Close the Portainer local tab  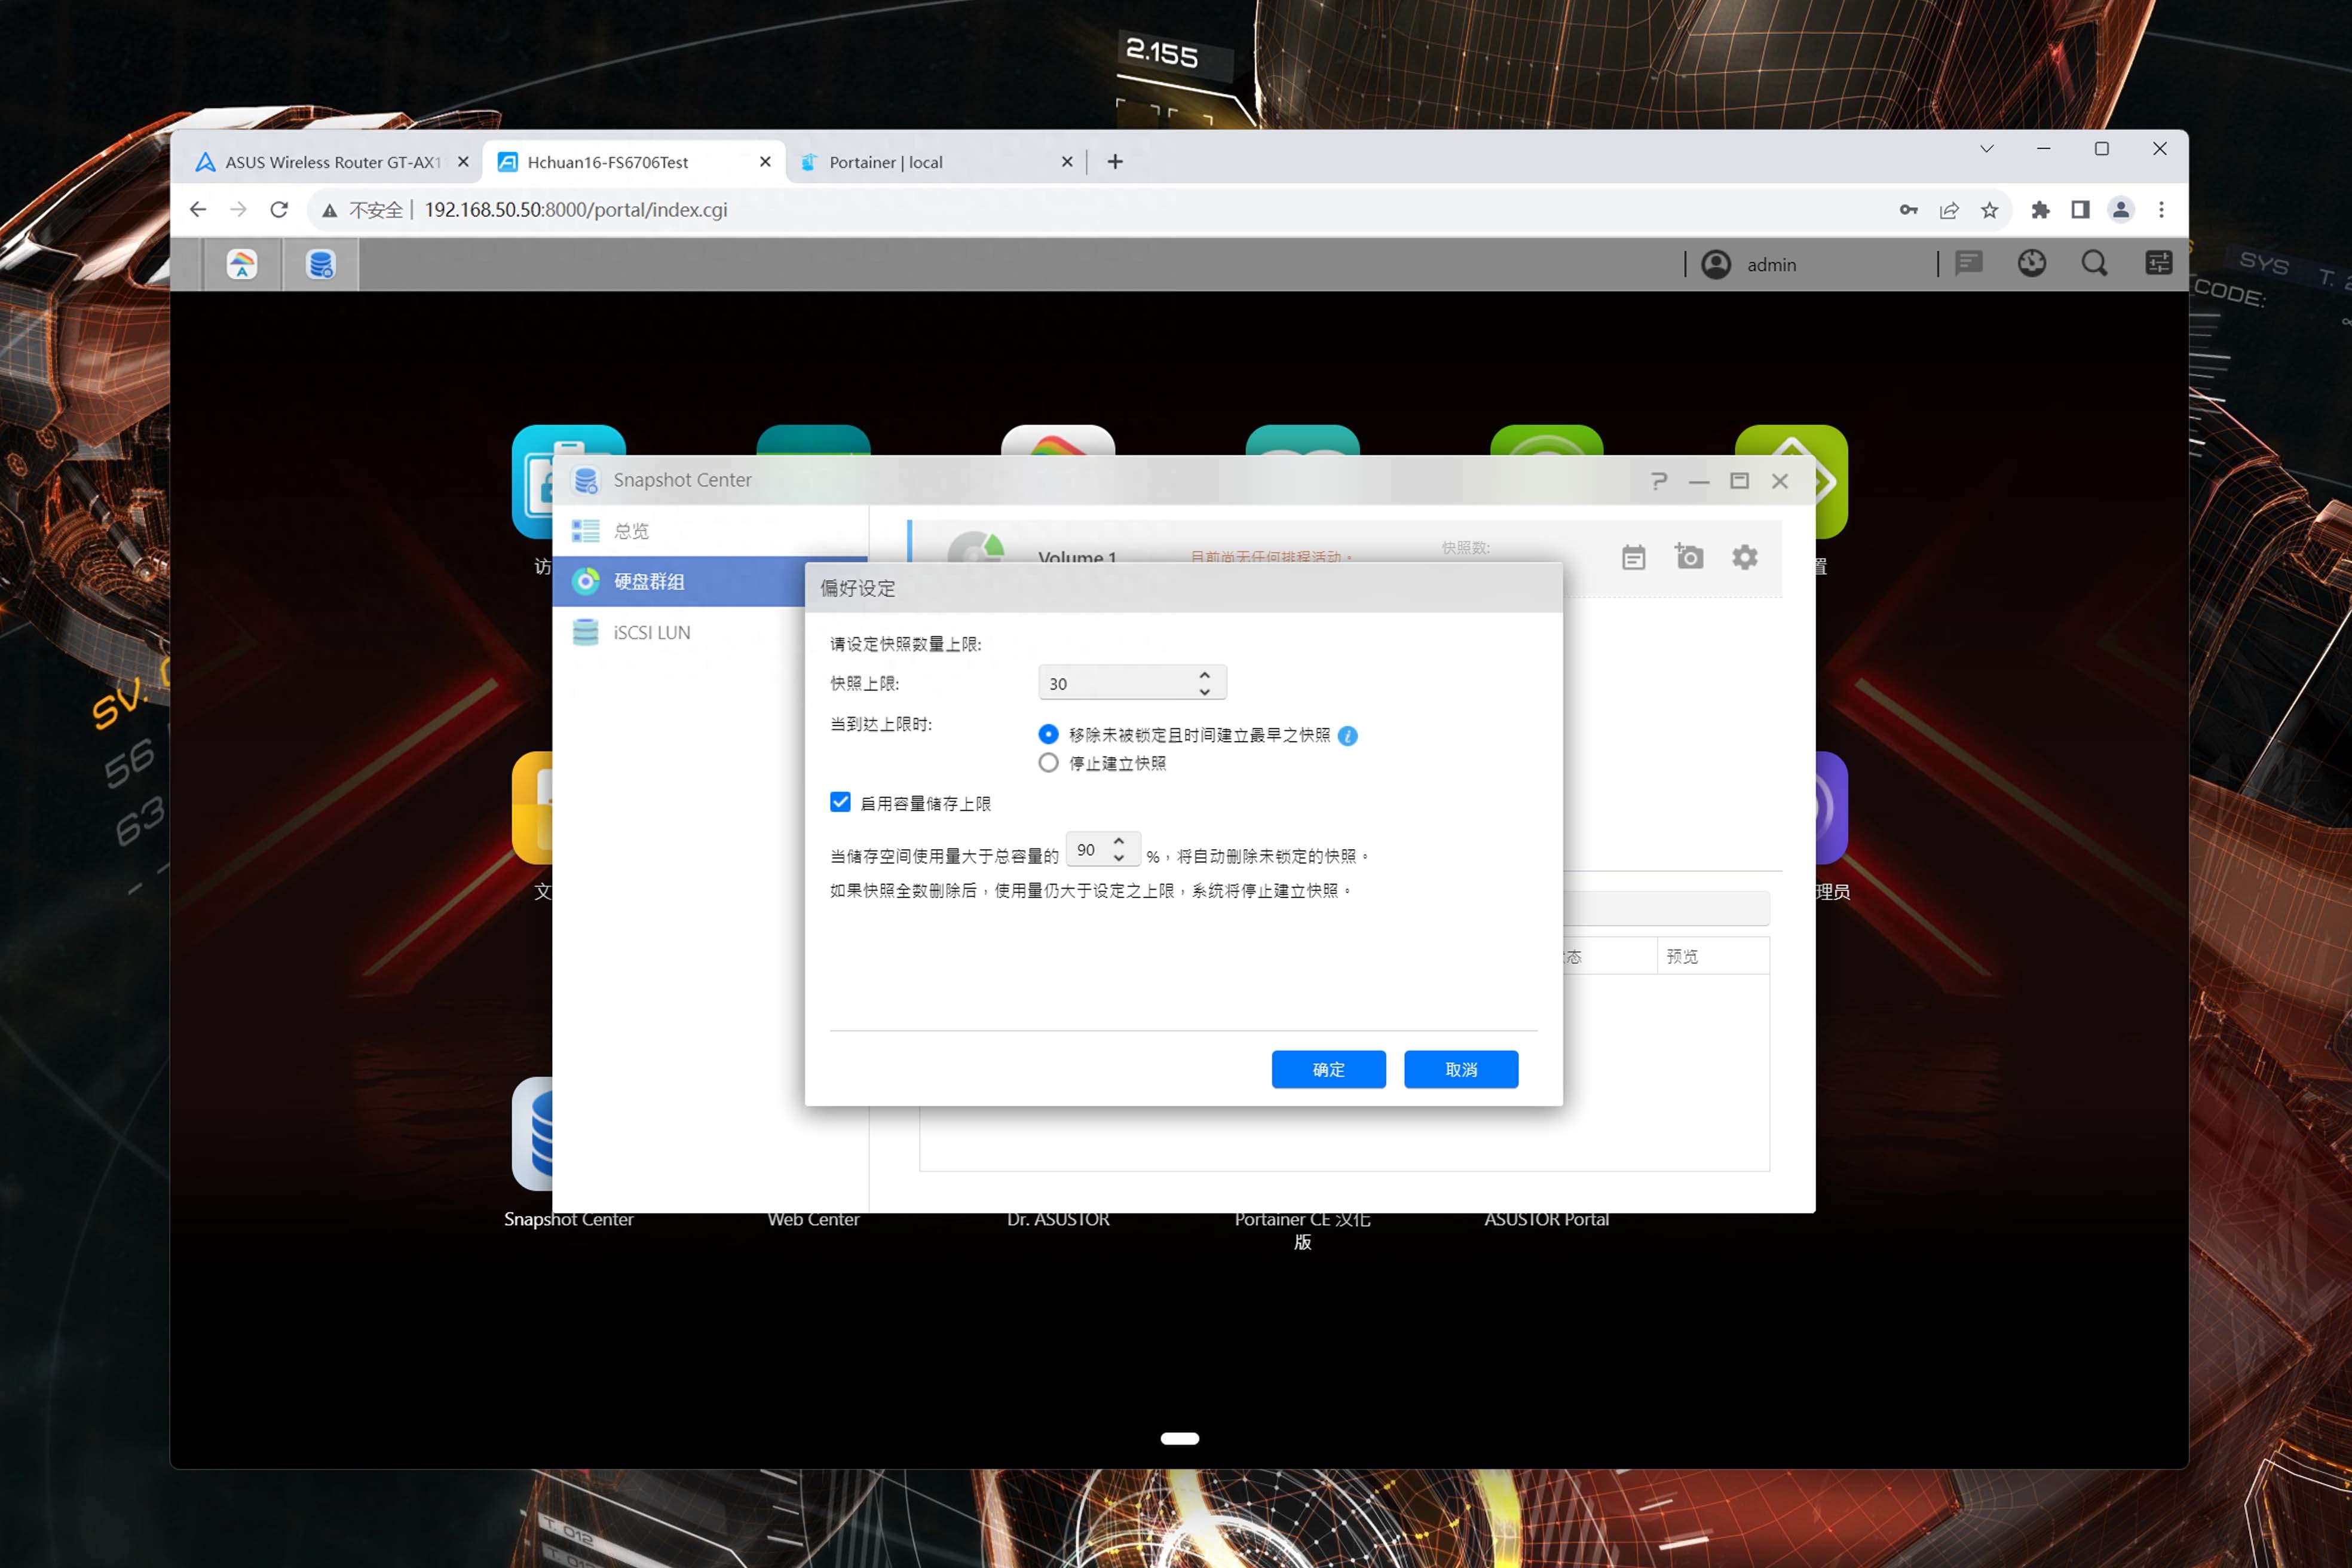click(x=1067, y=161)
